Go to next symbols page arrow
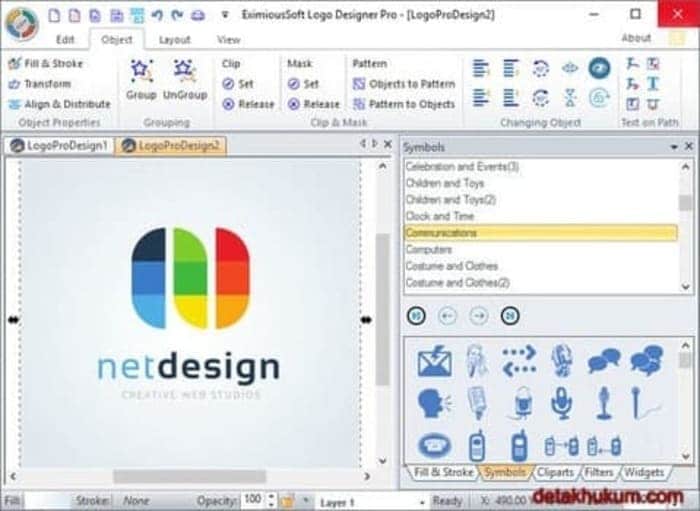 pos(479,316)
